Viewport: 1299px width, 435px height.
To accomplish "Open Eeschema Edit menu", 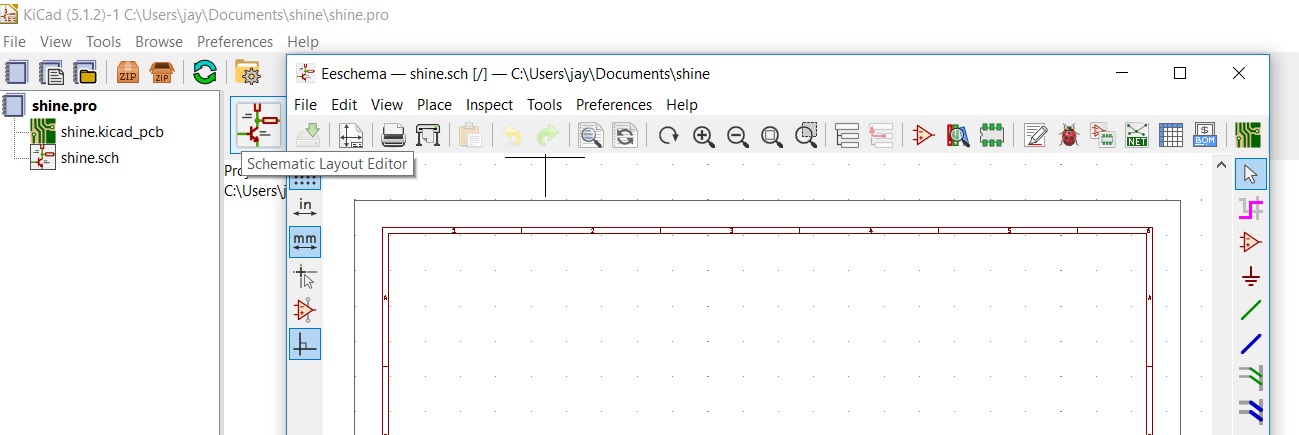I will click(344, 104).
